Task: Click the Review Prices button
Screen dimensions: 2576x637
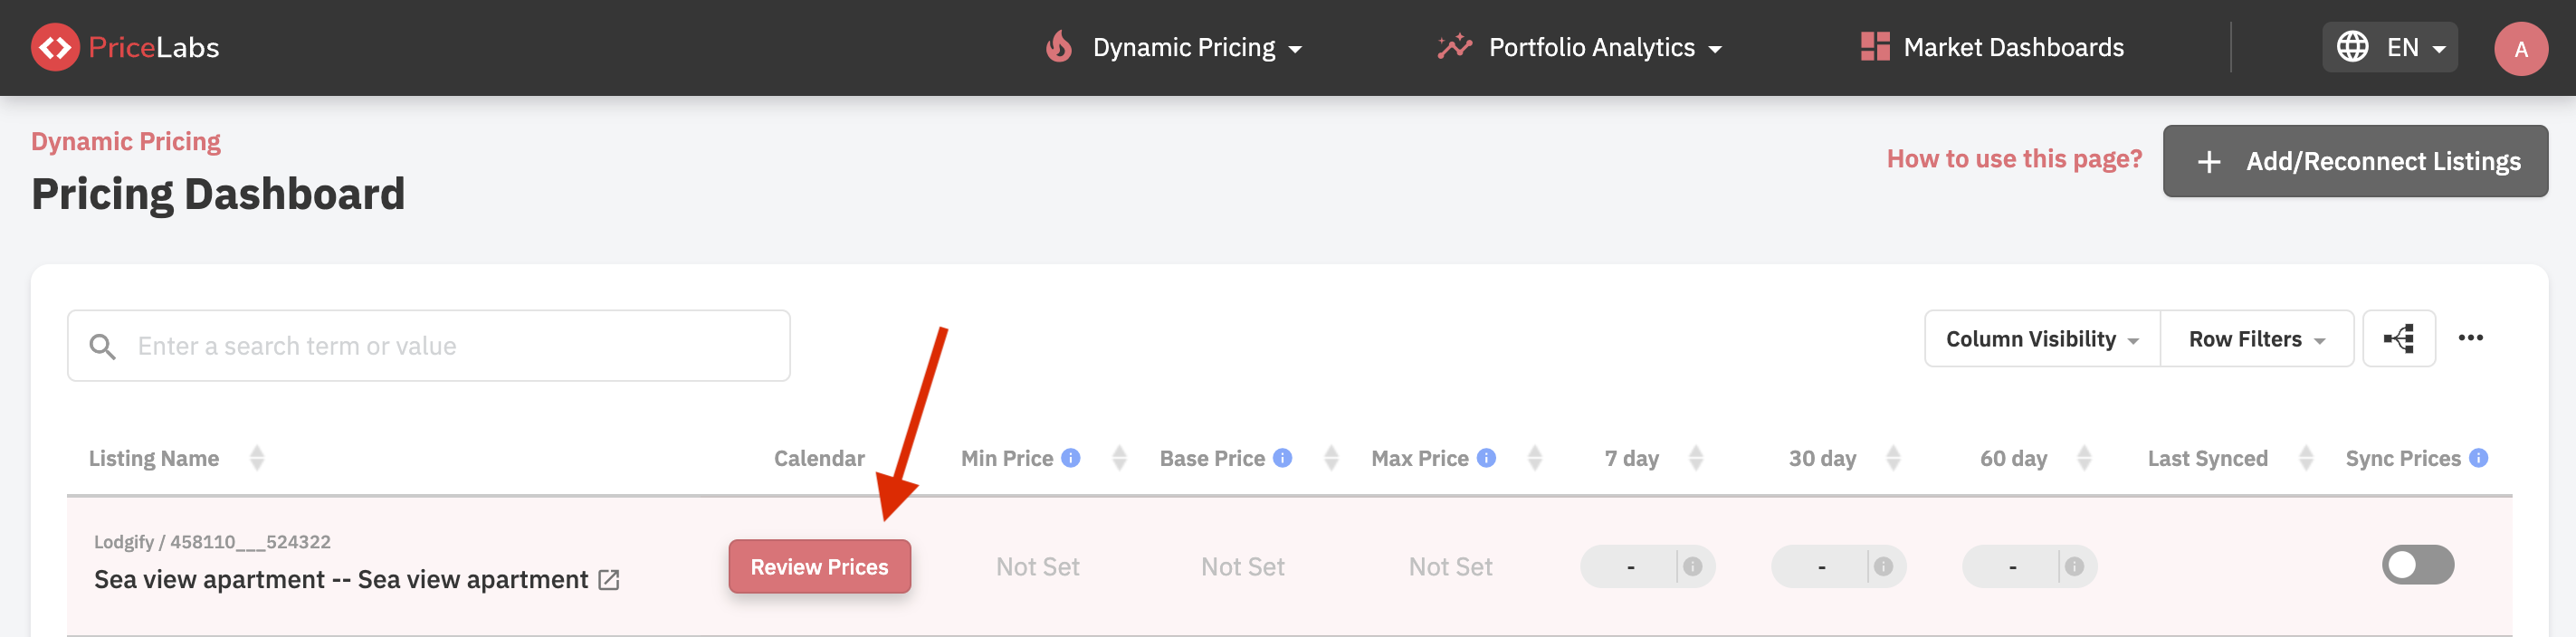Action: (x=819, y=567)
